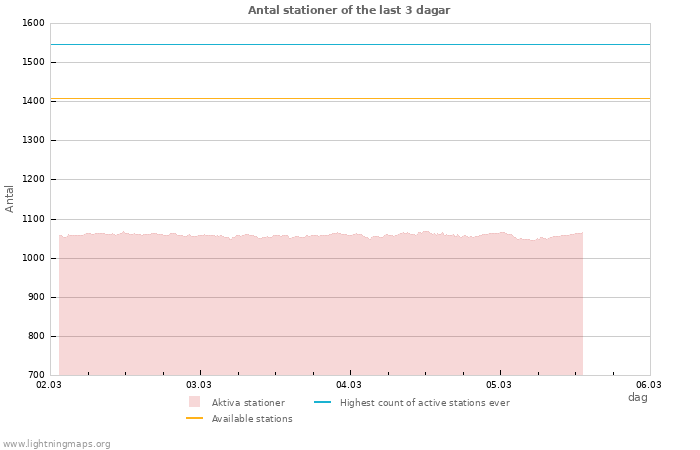Select the Highest count of active stations ever label

[x=424, y=403]
